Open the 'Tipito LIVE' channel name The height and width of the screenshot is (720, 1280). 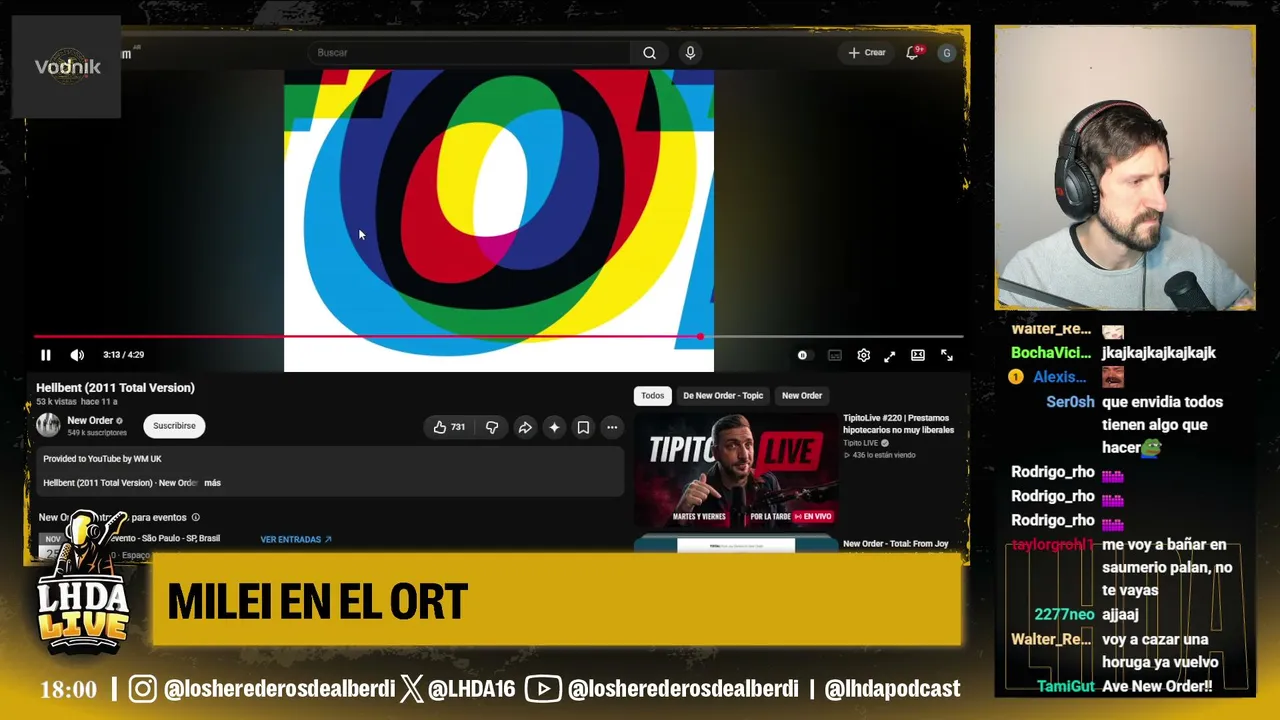click(860, 443)
